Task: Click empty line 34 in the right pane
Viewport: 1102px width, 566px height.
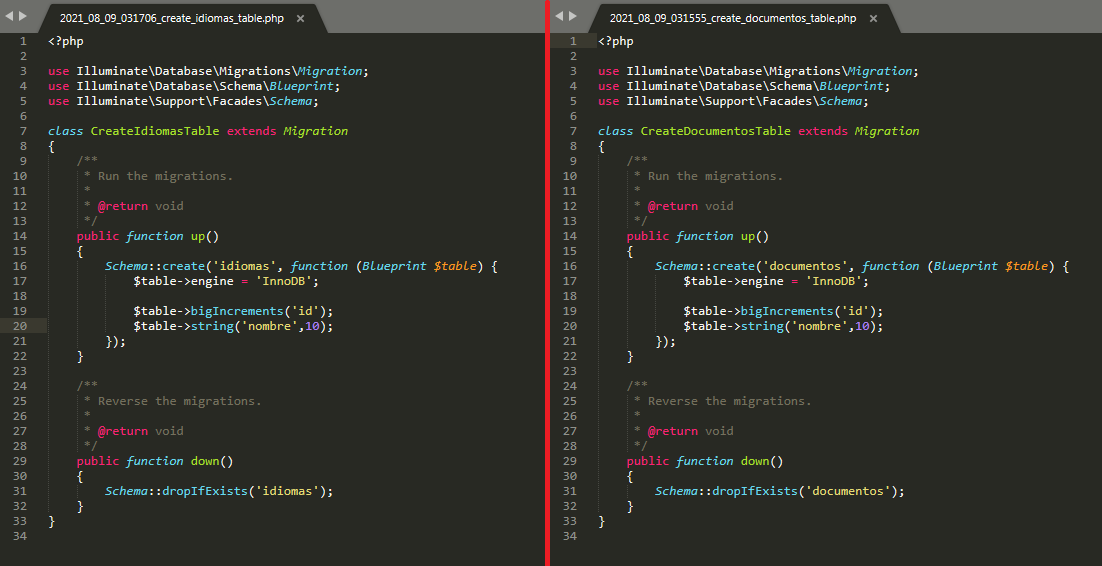Action: click(800, 536)
